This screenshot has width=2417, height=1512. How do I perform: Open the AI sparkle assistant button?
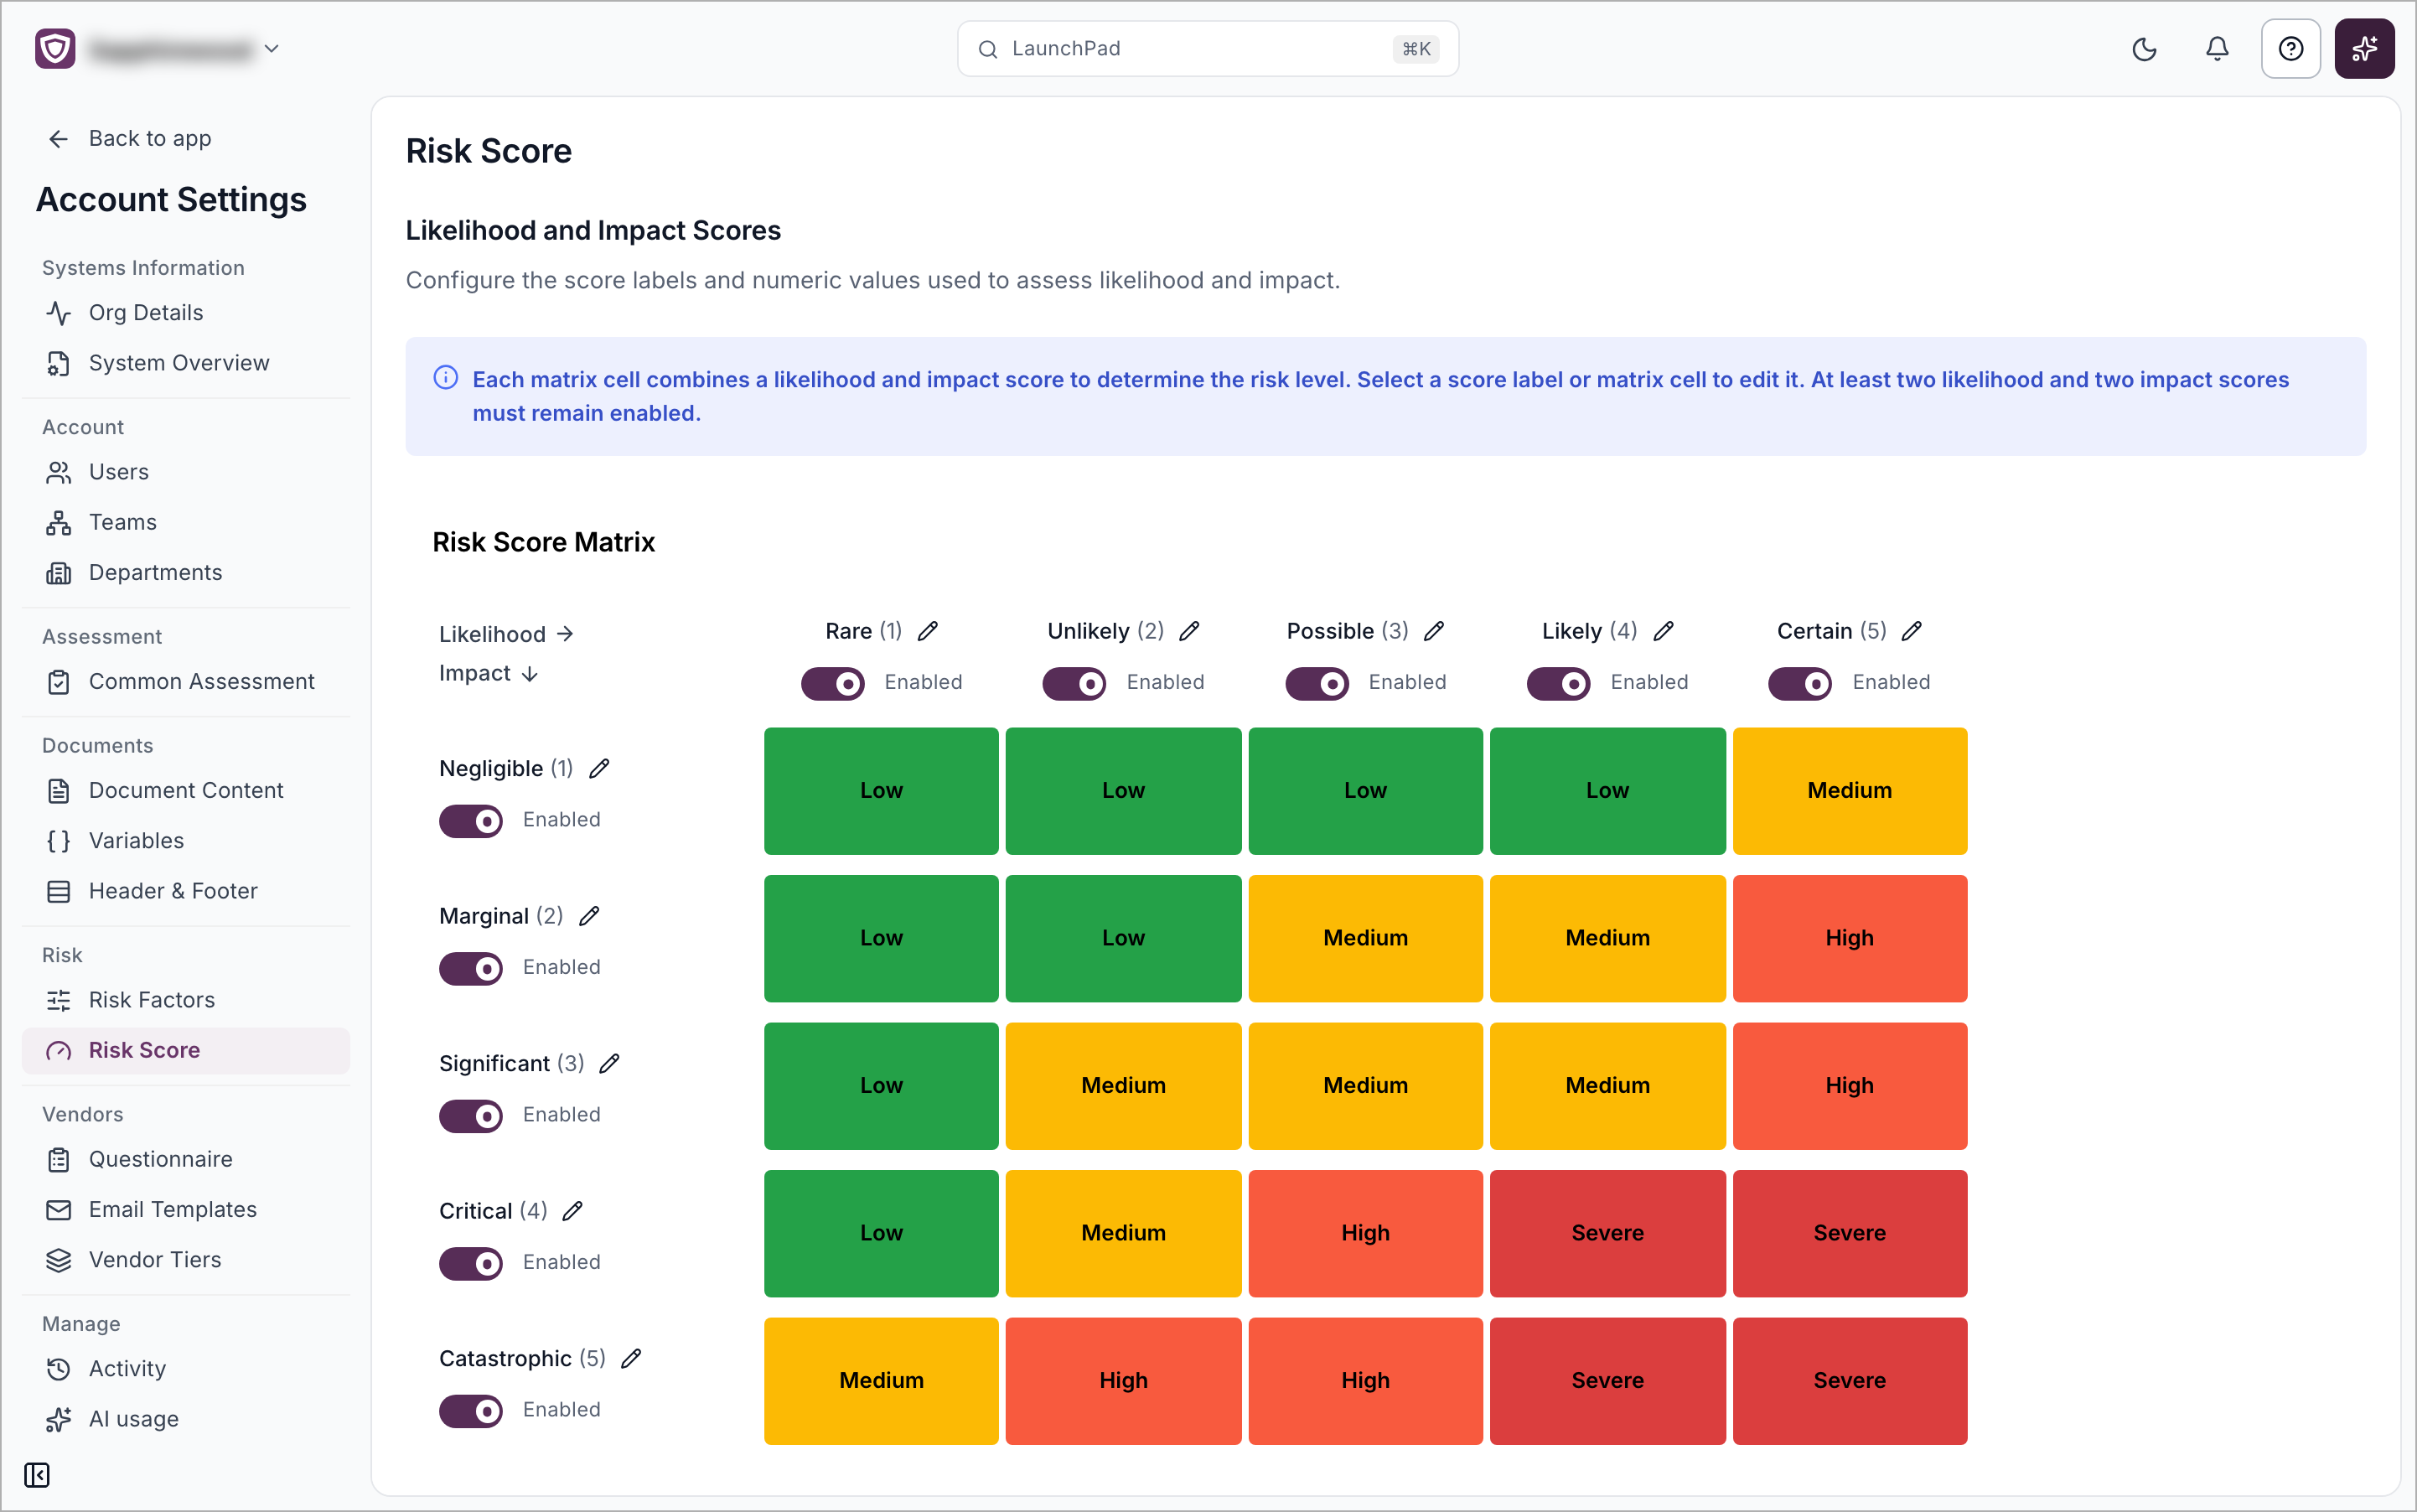click(2364, 49)
